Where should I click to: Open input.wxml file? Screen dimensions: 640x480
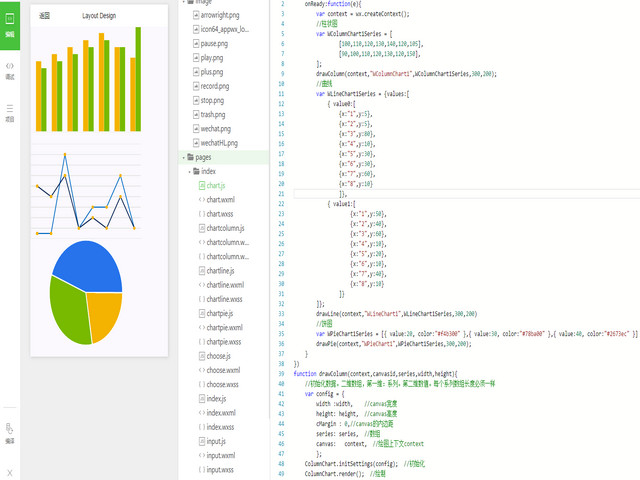tap(217, 456)
